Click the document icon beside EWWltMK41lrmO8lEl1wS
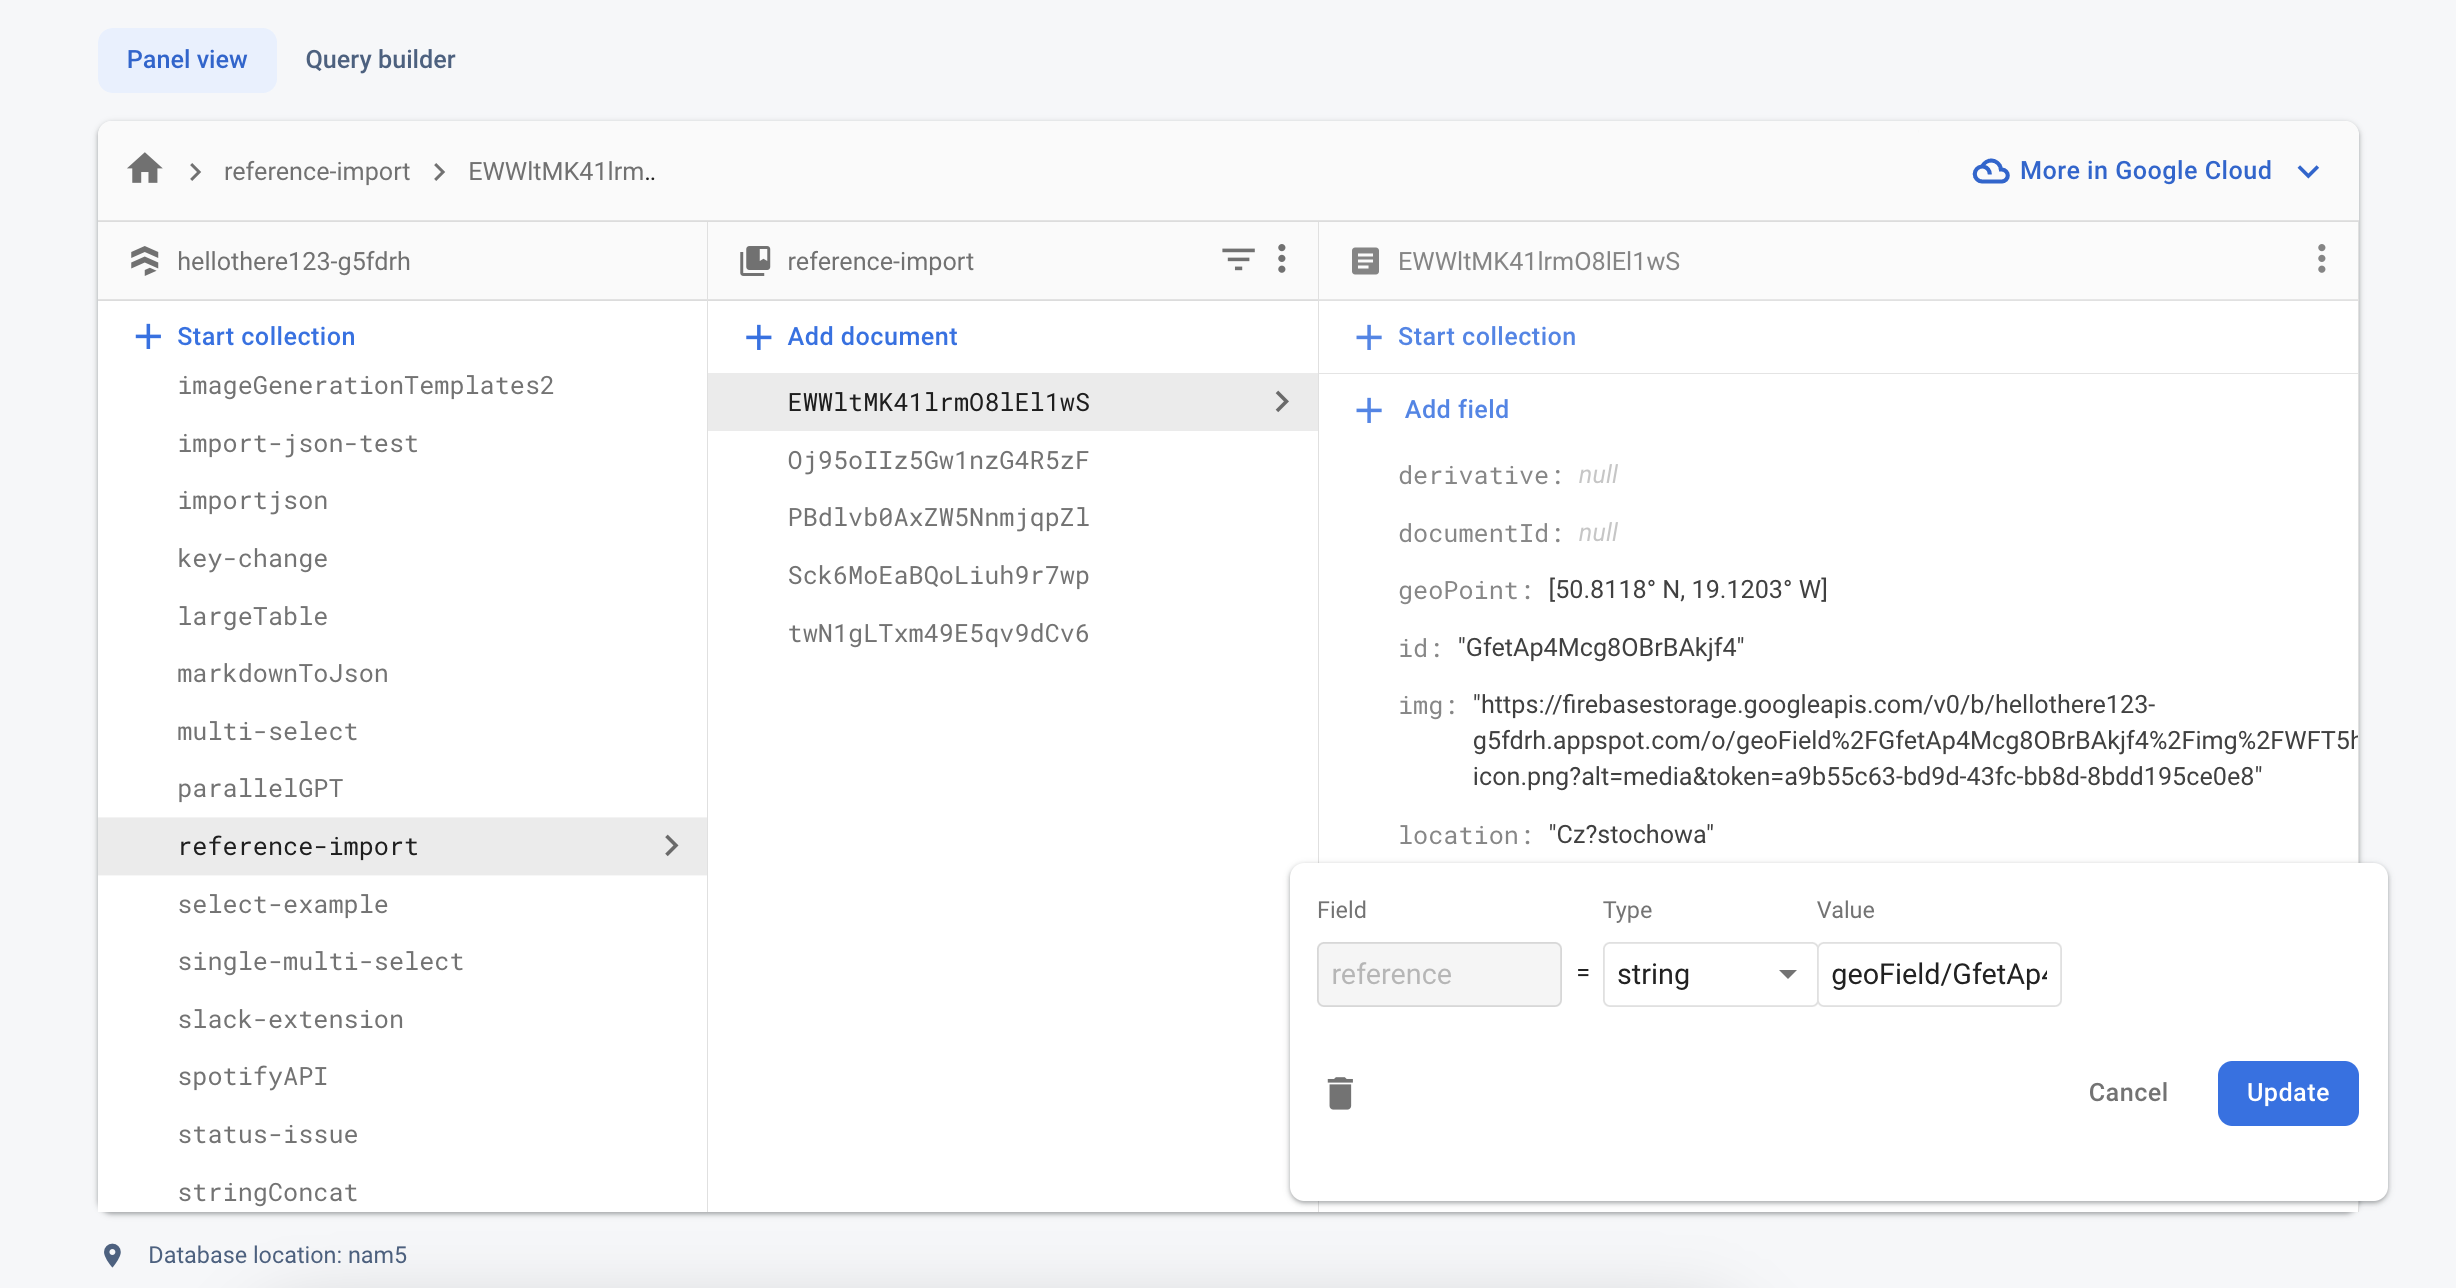 coord(1366,260)
